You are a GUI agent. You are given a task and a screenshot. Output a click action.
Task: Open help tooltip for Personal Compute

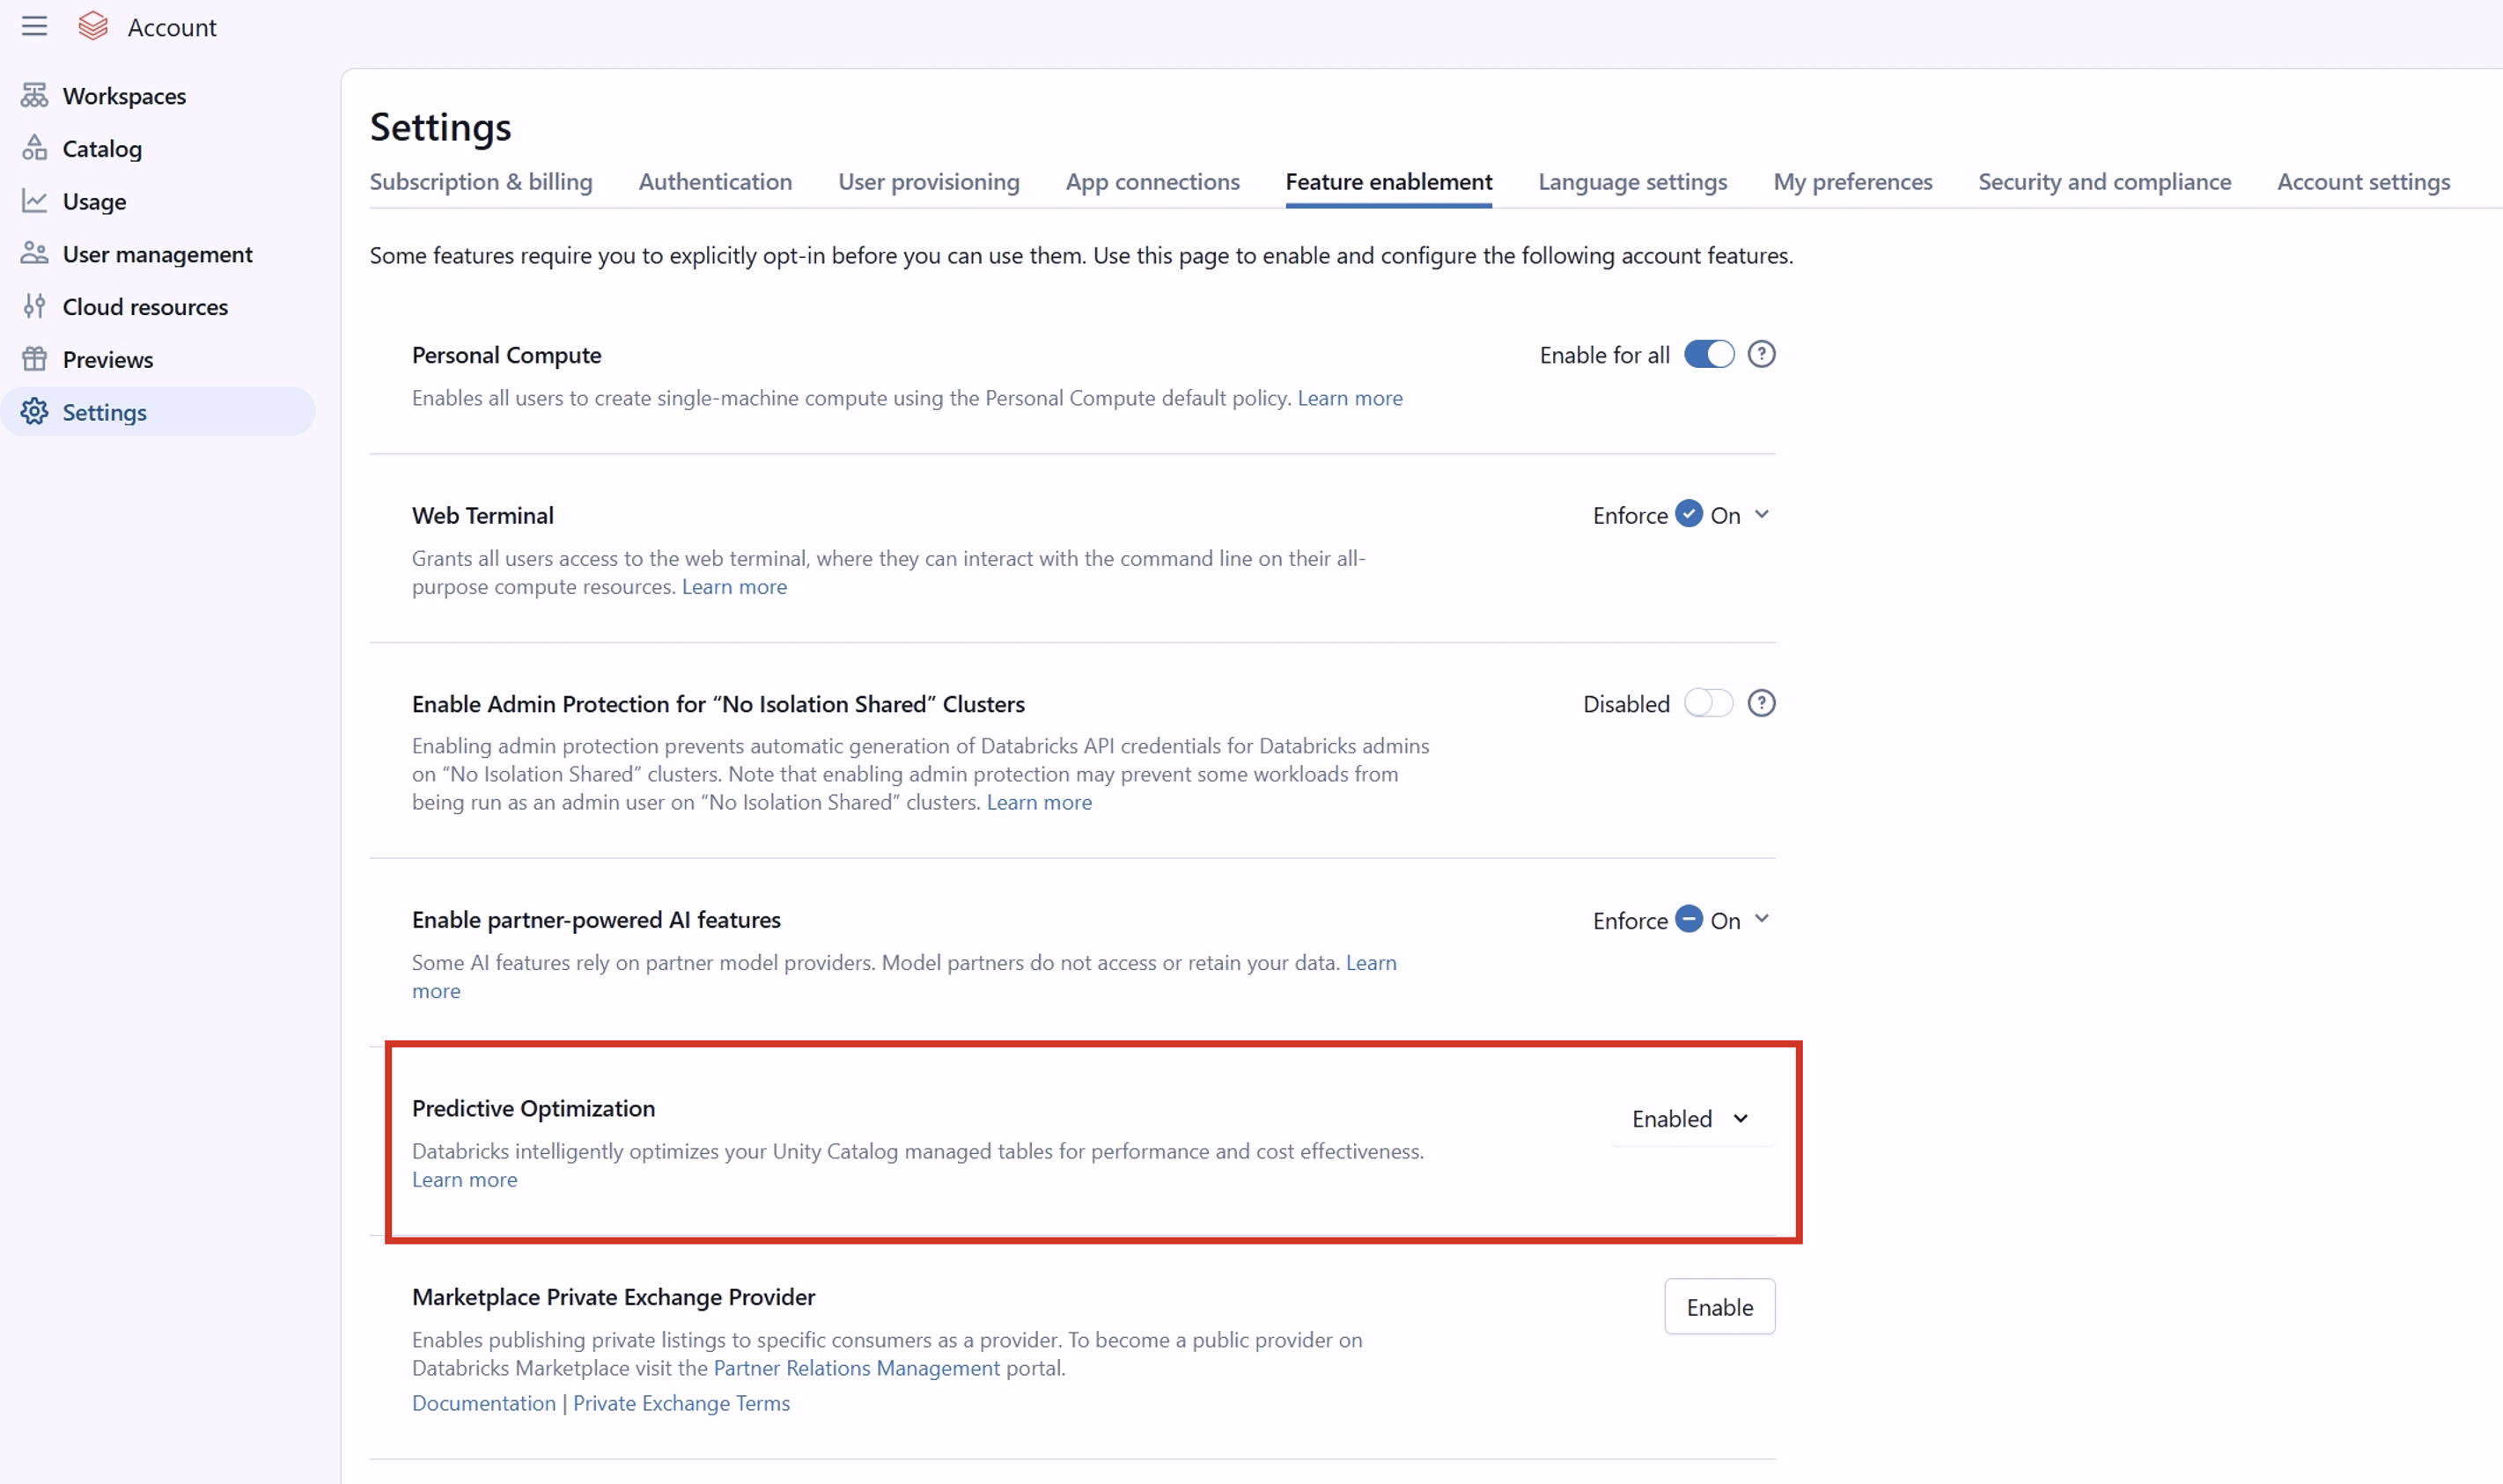[1761, 354]
